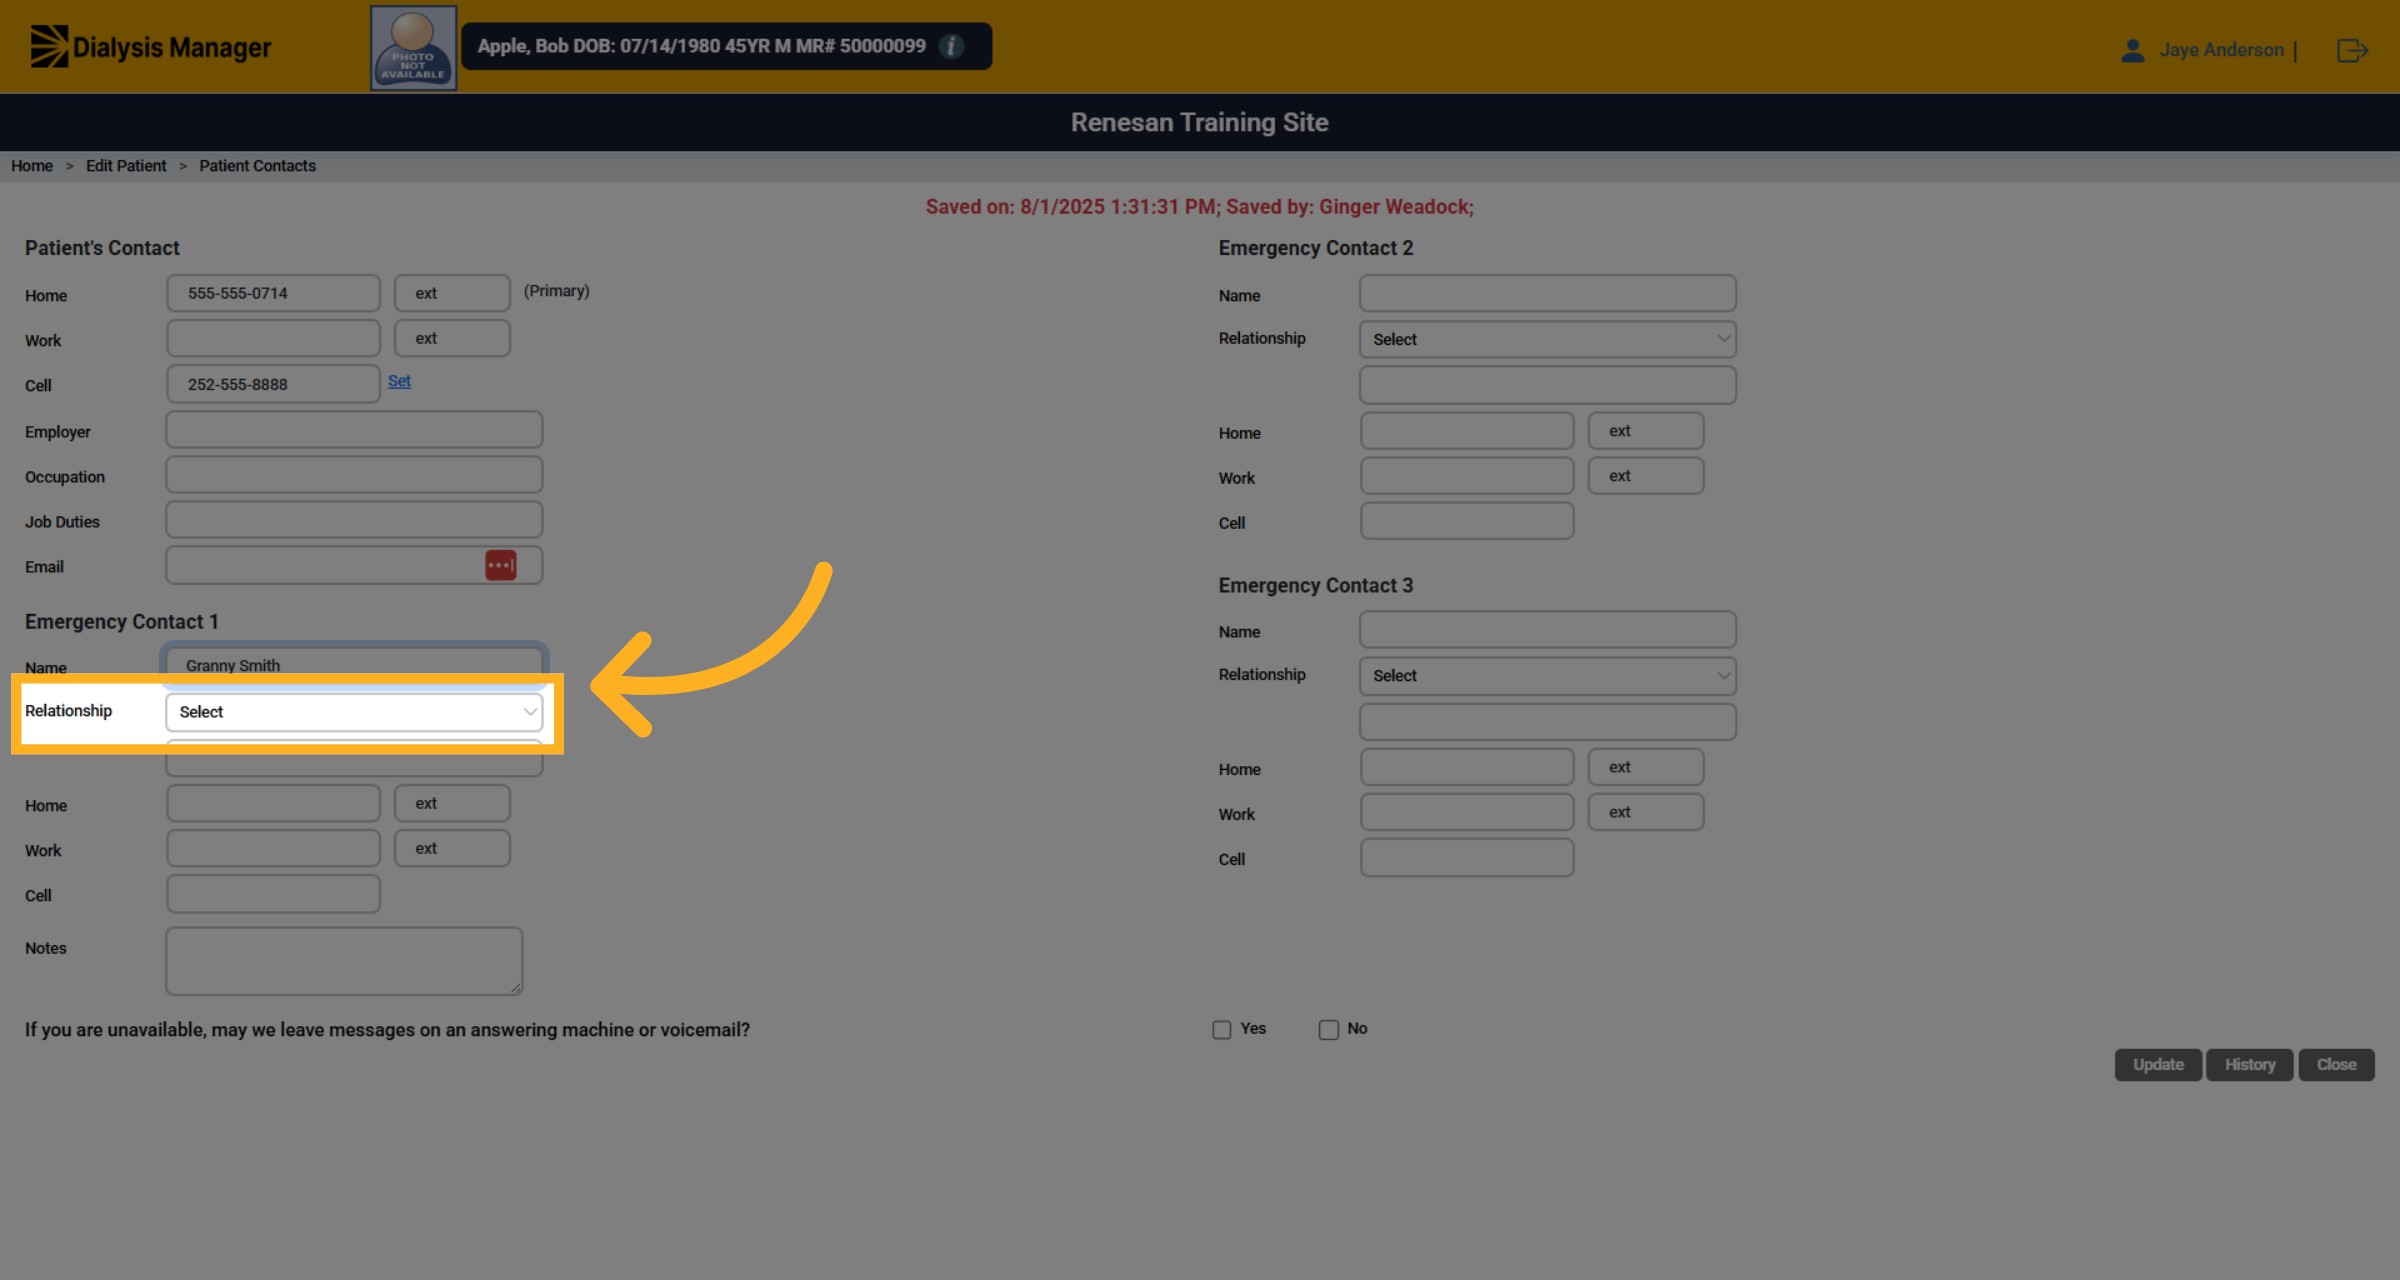Click Emergency Contact 3 Work phone field
The height and width of the screenshot is (1280, 2400).
(x=1467, y=812)
